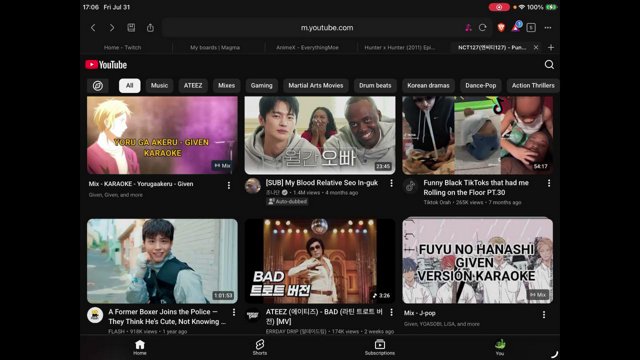Image resolution: width=640 pixels, height=360 pixels.
Task: Open options for Mix - J-pop
Action: [544, 314]
